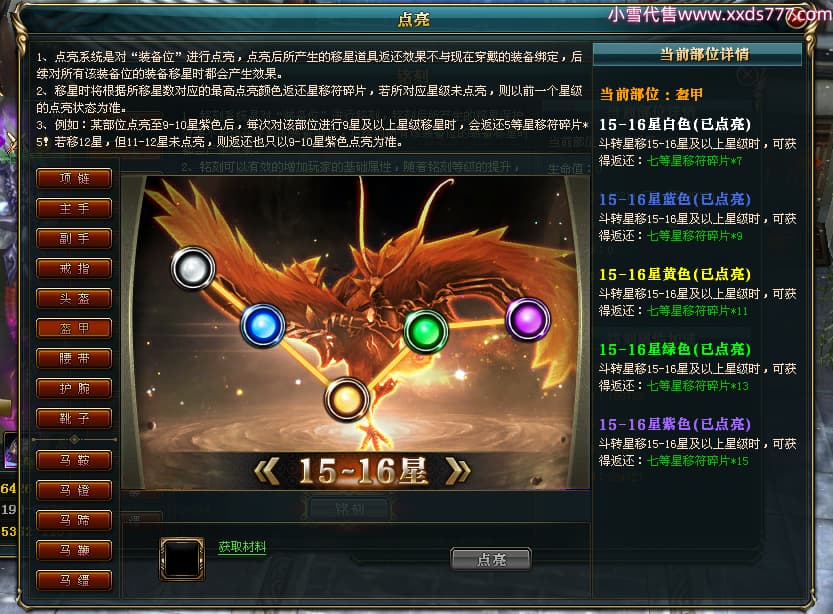Screen dimensions: 833x614
Task: Select the green orb node
Action: click(426, 331)
